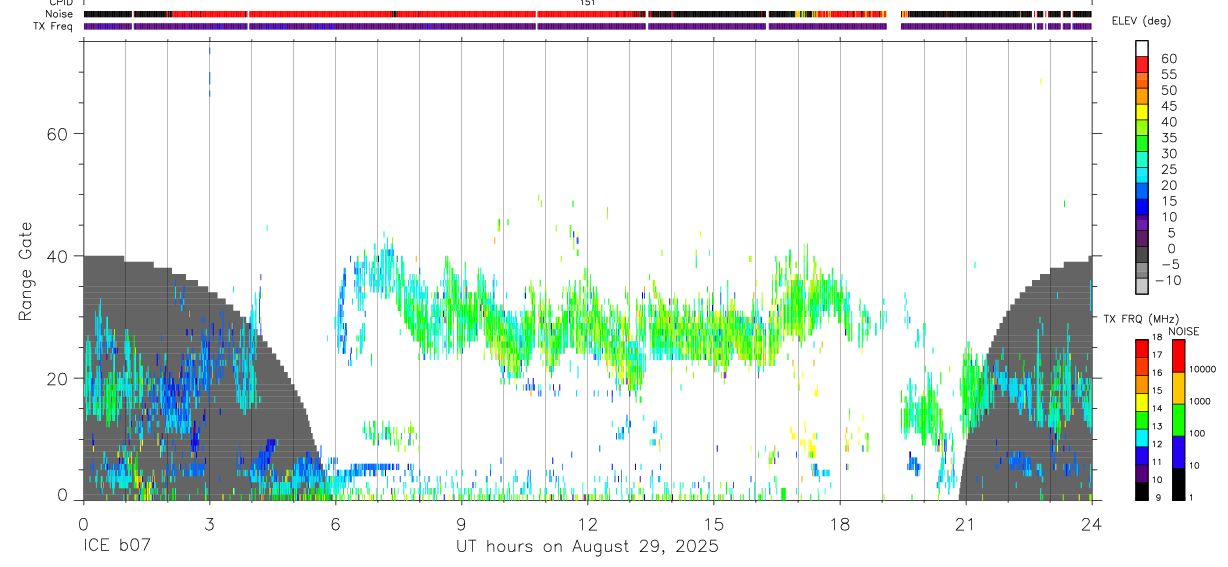The image size is (1228, 567).
Task: Click the '18' hour tick on UT axis
Action: click(840, 523)
